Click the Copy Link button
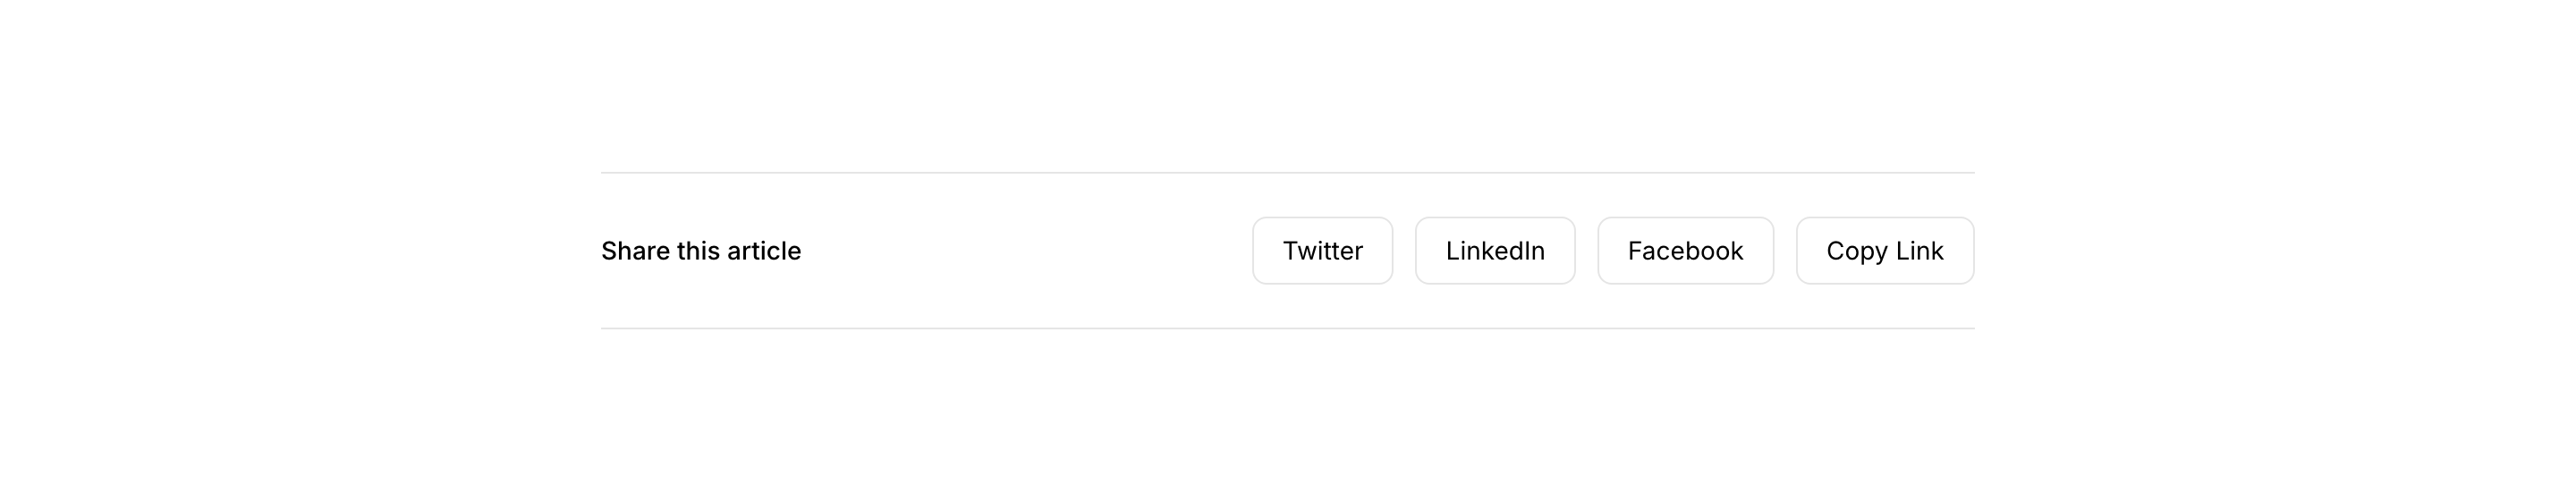 [x=1884, y=251]
